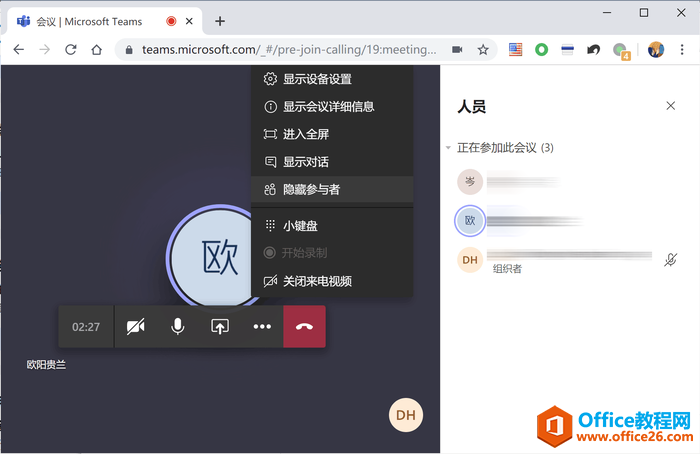The image size is (700, 454).
Task: Select 显示会议详细信息 menu entry
Action: tap(332, 107)
